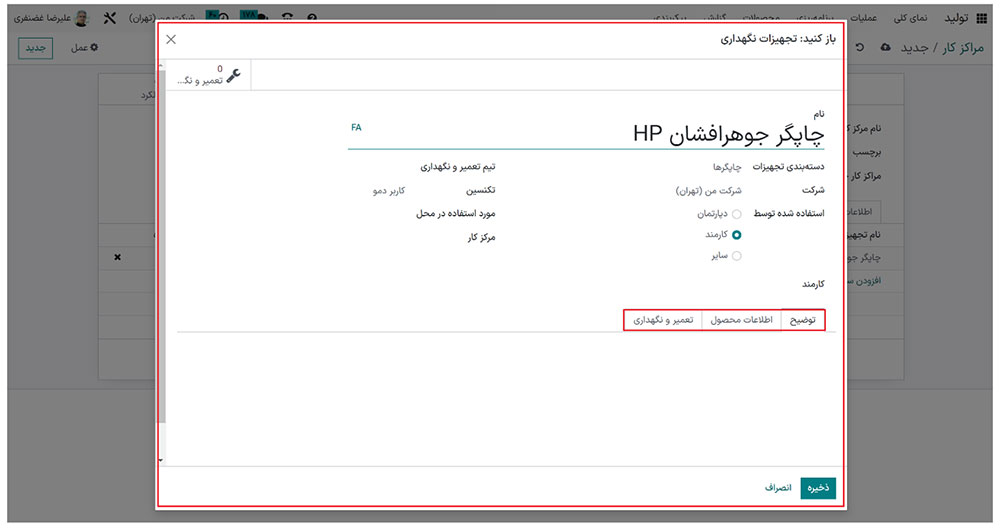Select the سایر radio option
Viewport: 1000px width, 529px height.
point(737,256)
